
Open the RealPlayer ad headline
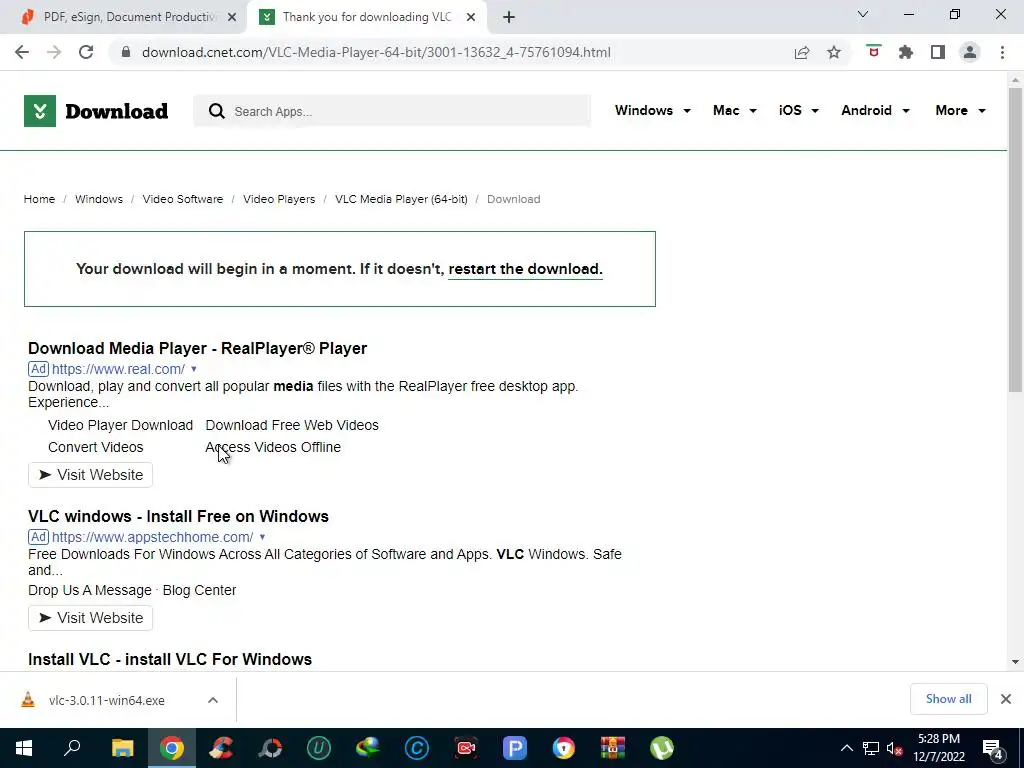(197, 348)
